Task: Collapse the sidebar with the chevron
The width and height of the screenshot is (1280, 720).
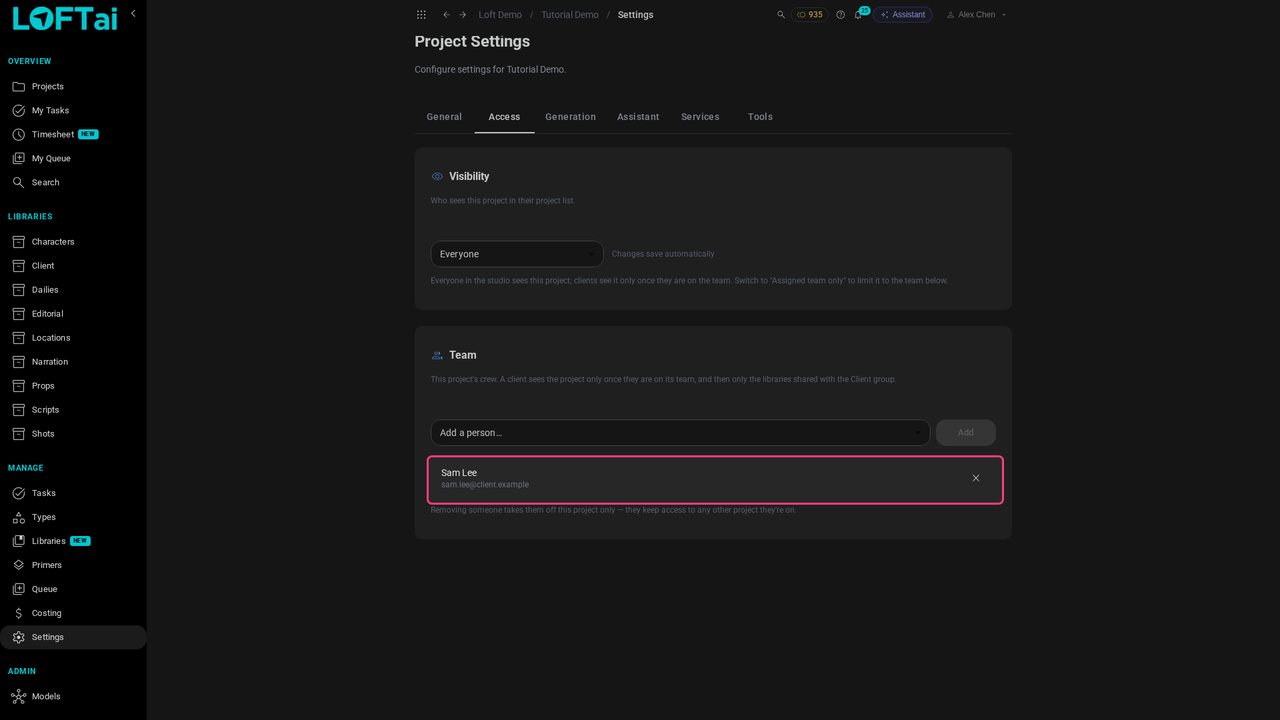Action: 133,14
